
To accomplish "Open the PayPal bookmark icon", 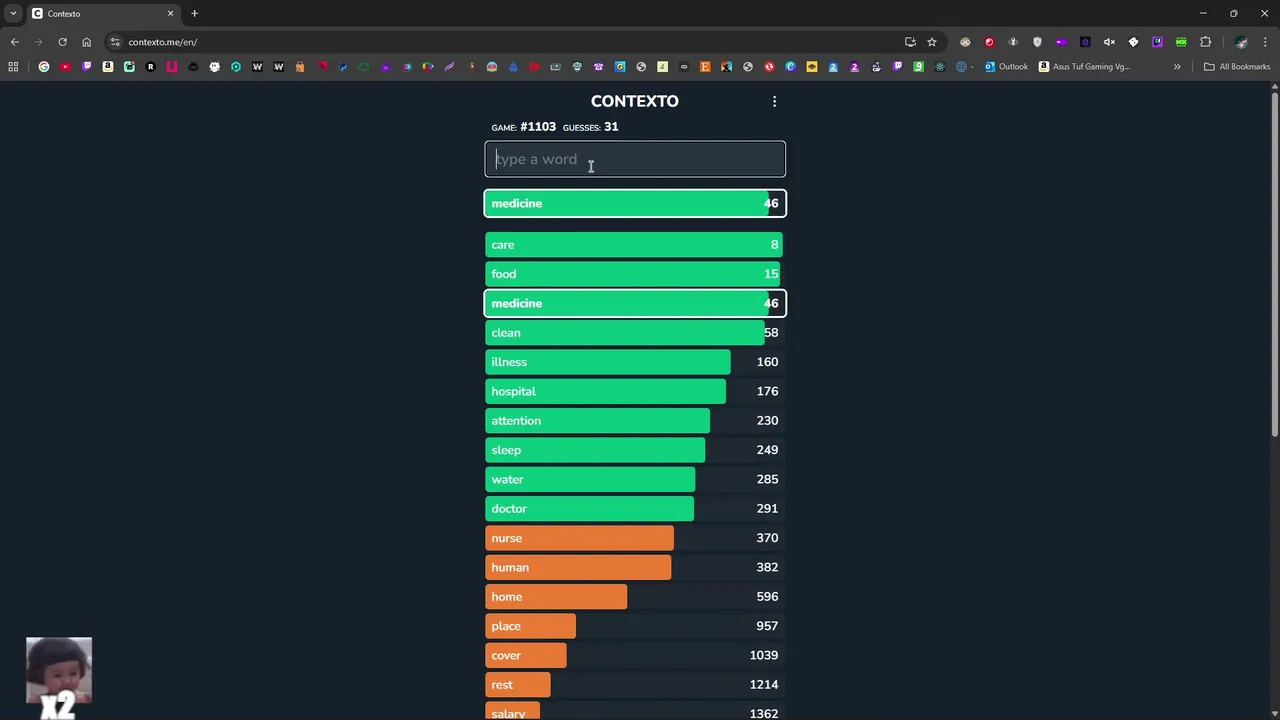I will coord(343,67).
